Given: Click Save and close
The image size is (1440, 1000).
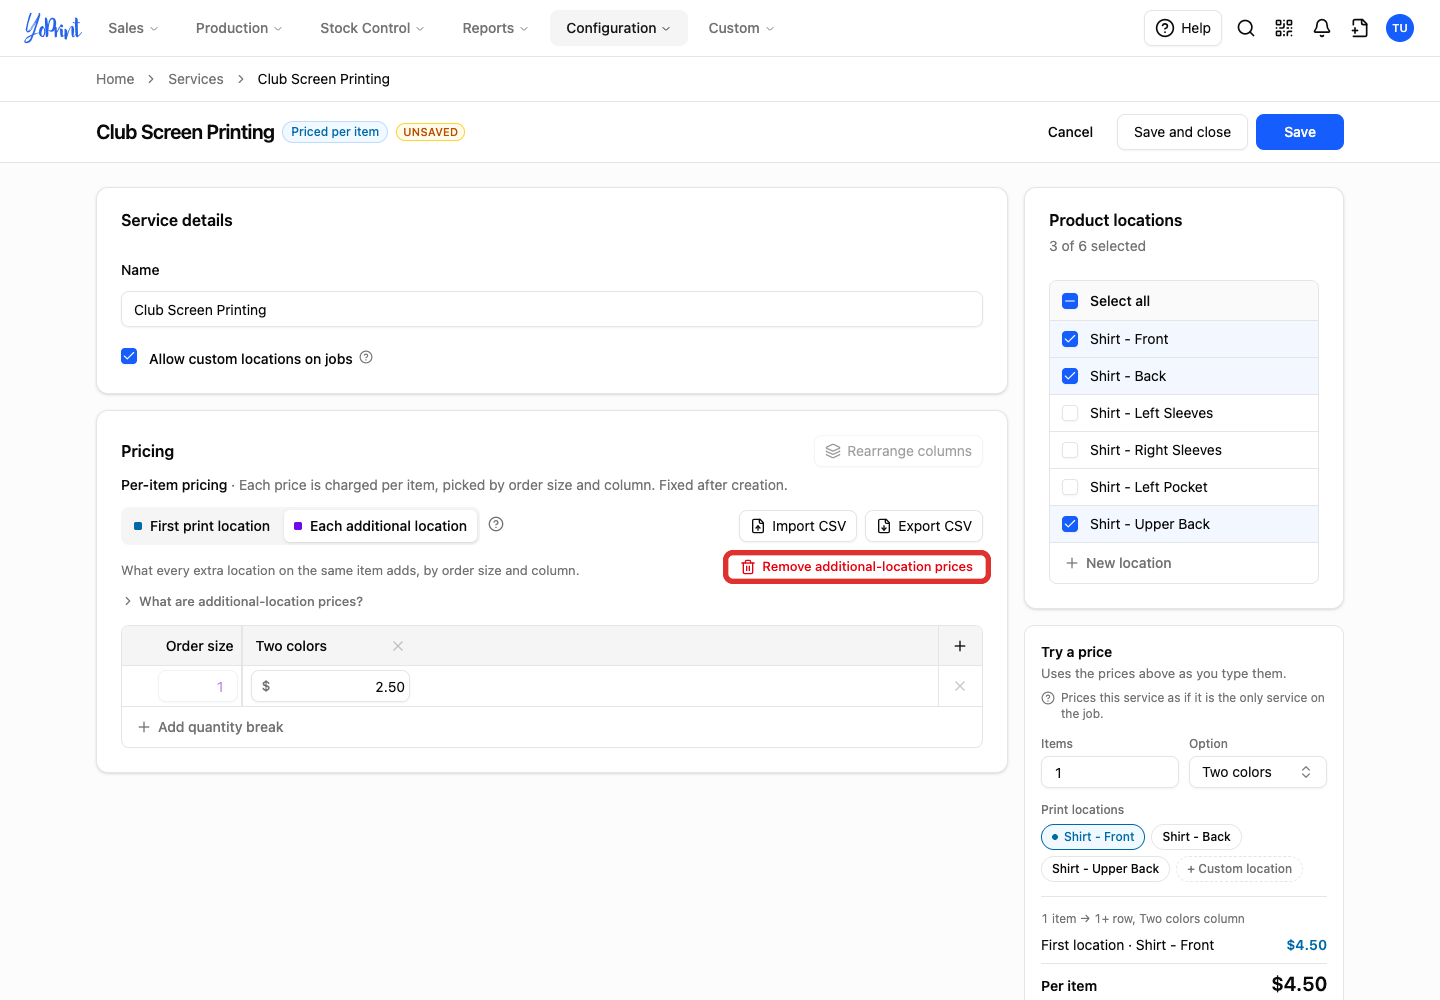Looking at the screenshot, I should click(1182, 132).
